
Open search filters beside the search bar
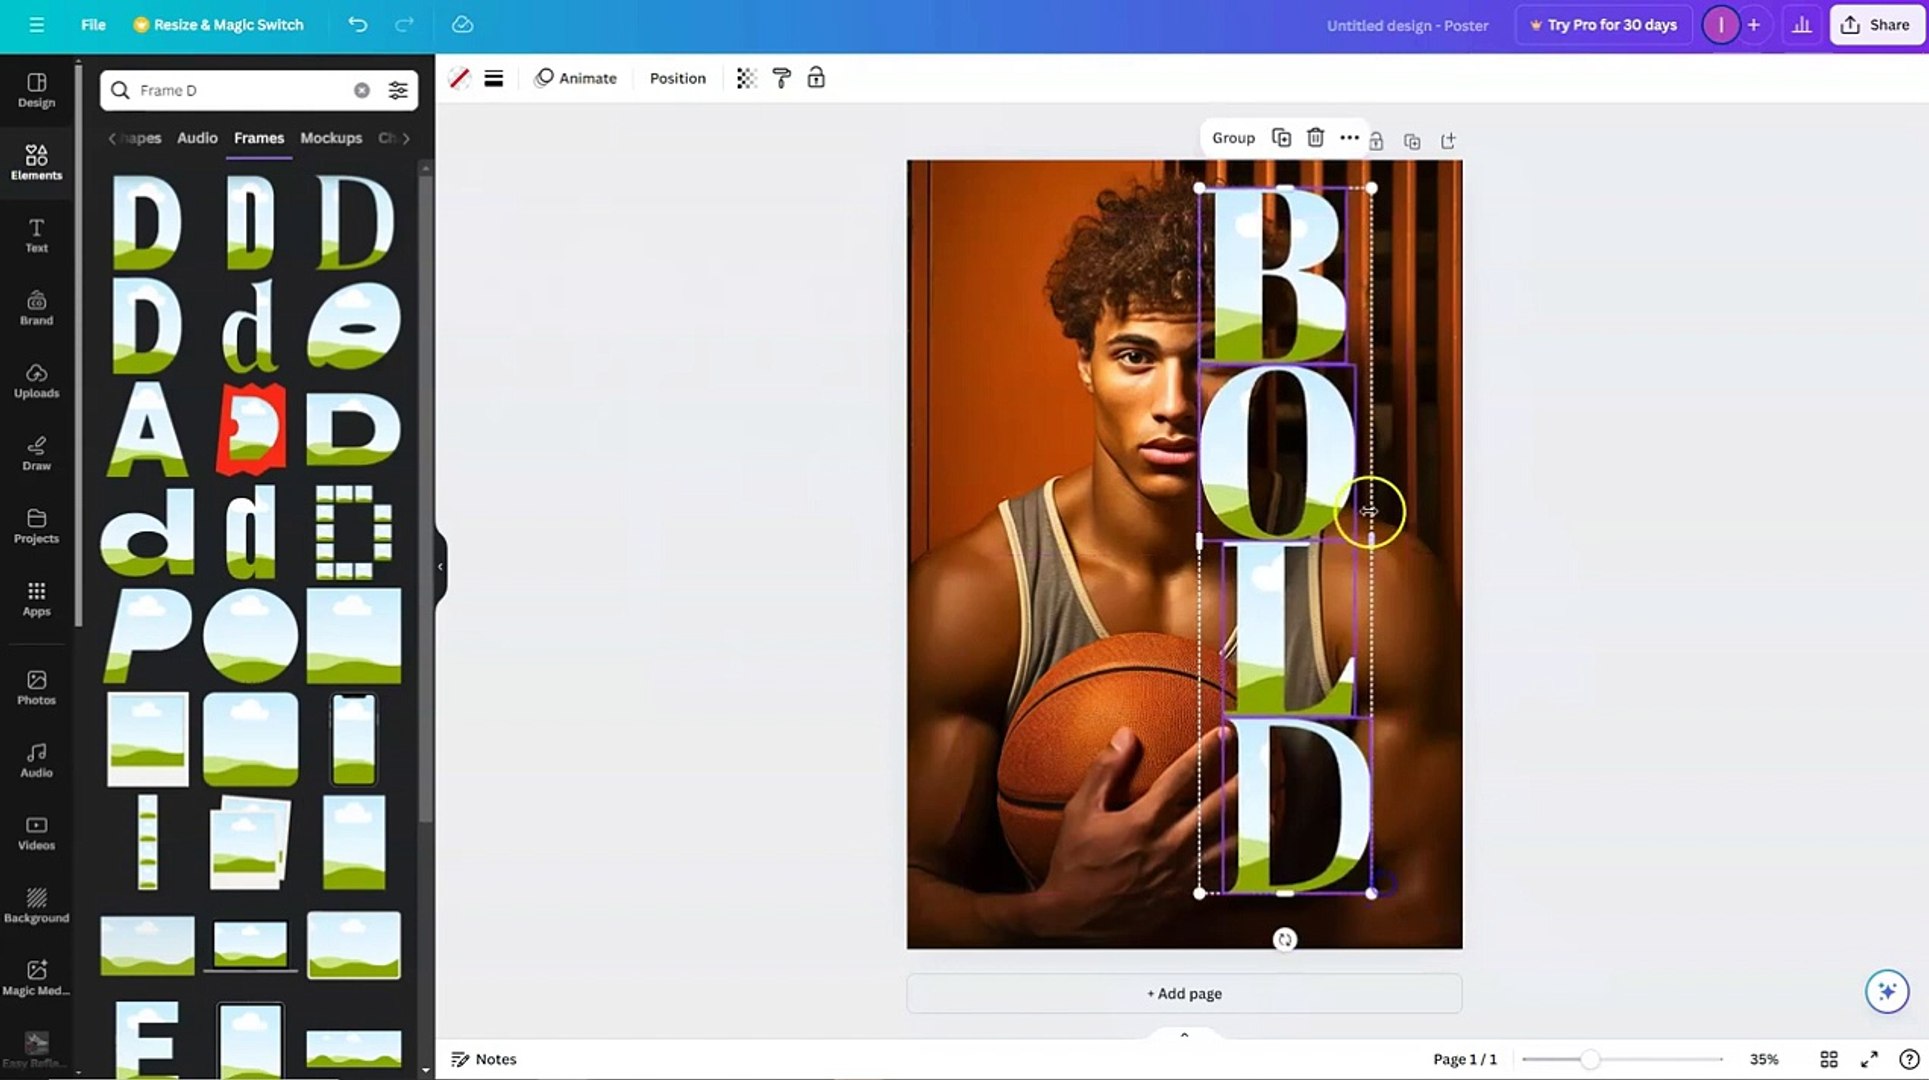[398, 90]
